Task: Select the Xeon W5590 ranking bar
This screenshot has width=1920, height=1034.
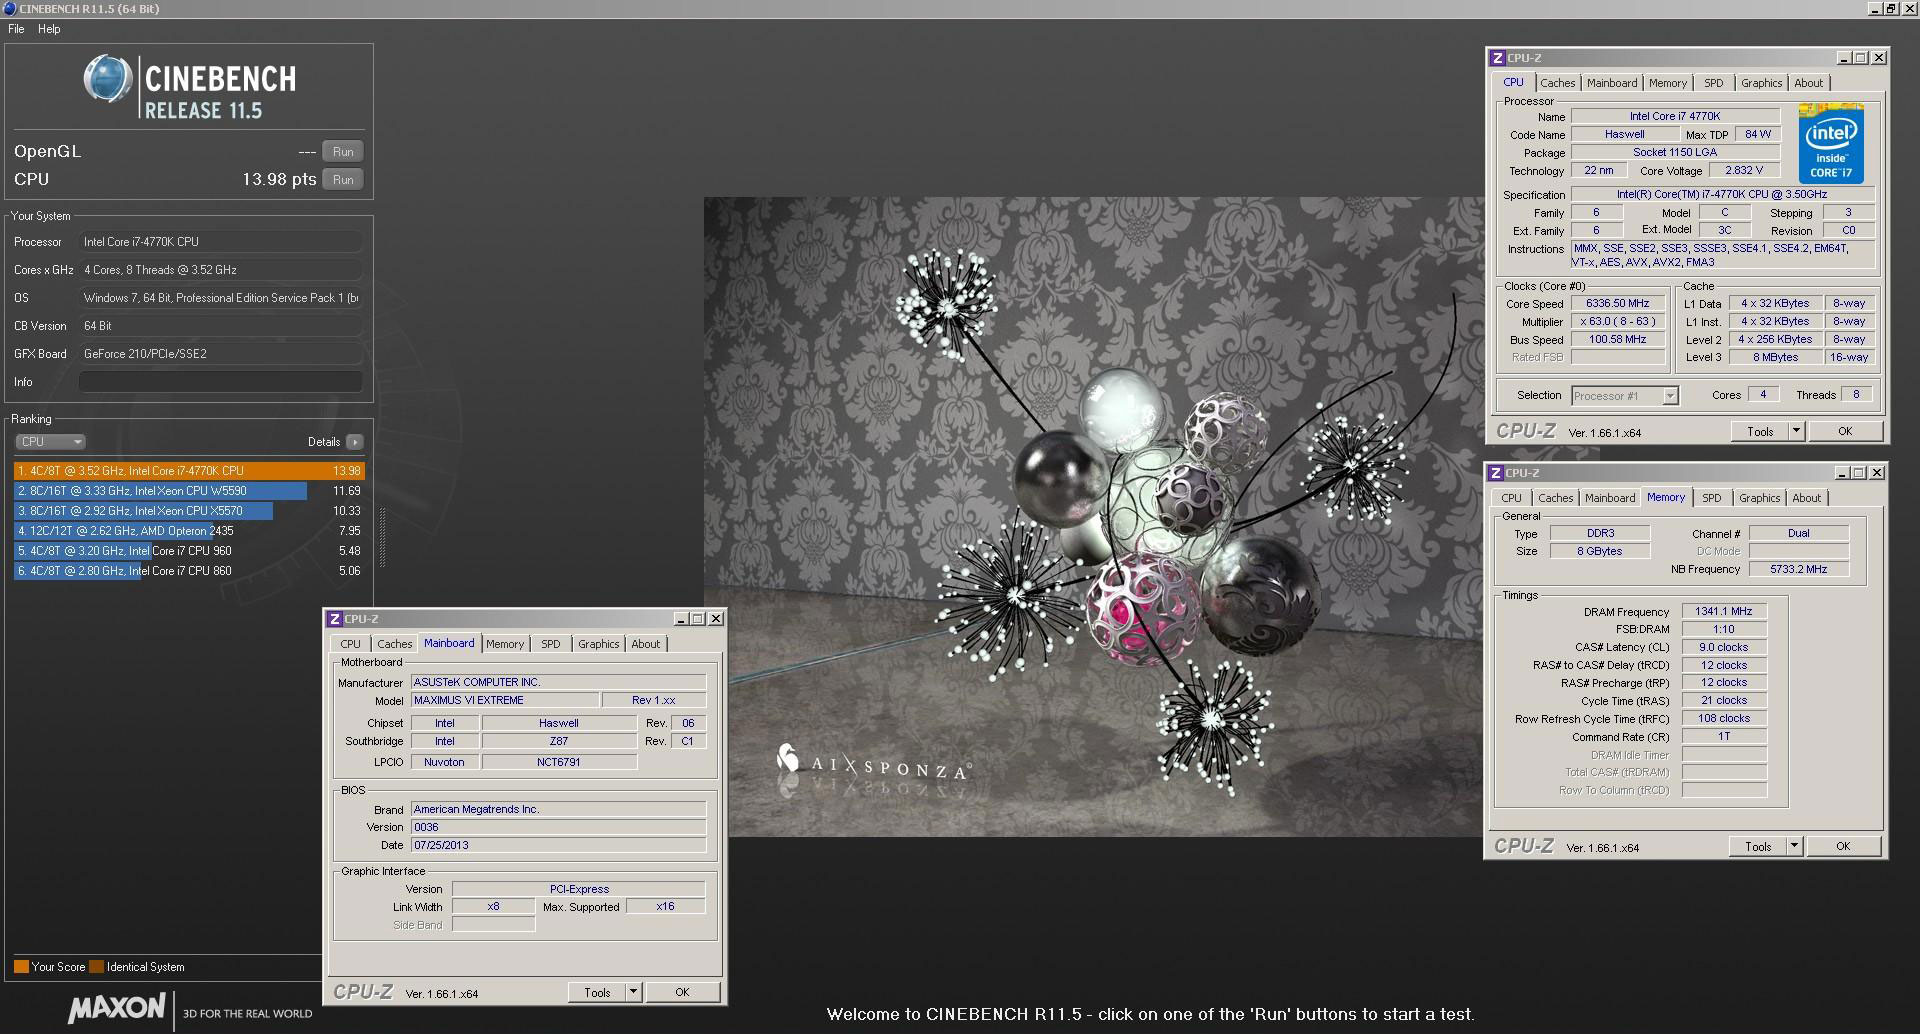Action: 160,491
